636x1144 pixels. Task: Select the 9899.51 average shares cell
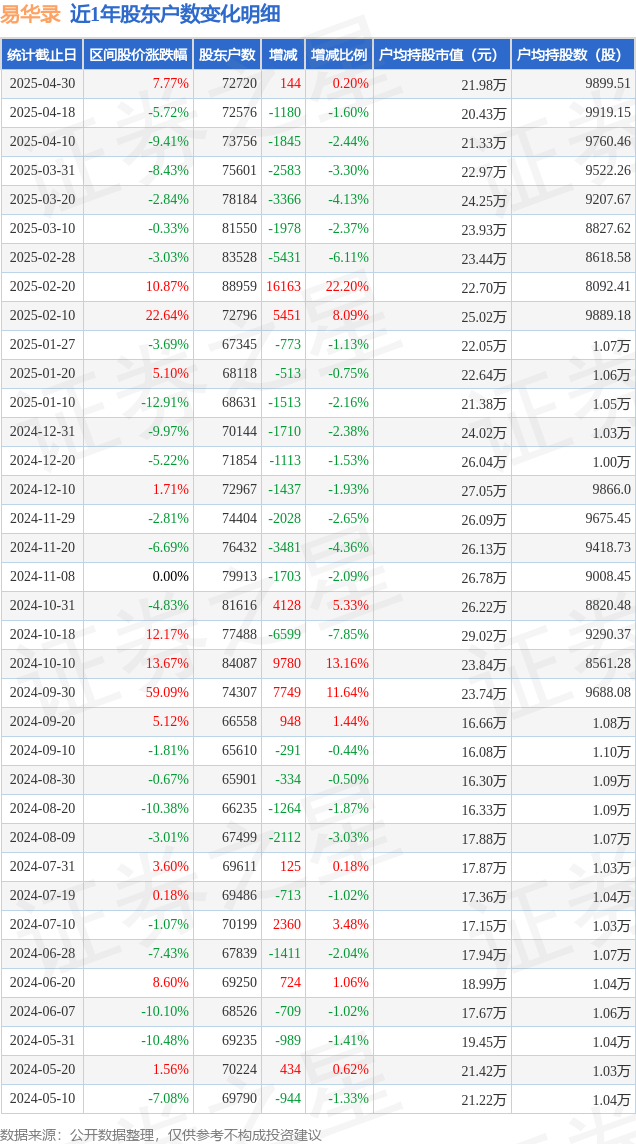point(608,83)
